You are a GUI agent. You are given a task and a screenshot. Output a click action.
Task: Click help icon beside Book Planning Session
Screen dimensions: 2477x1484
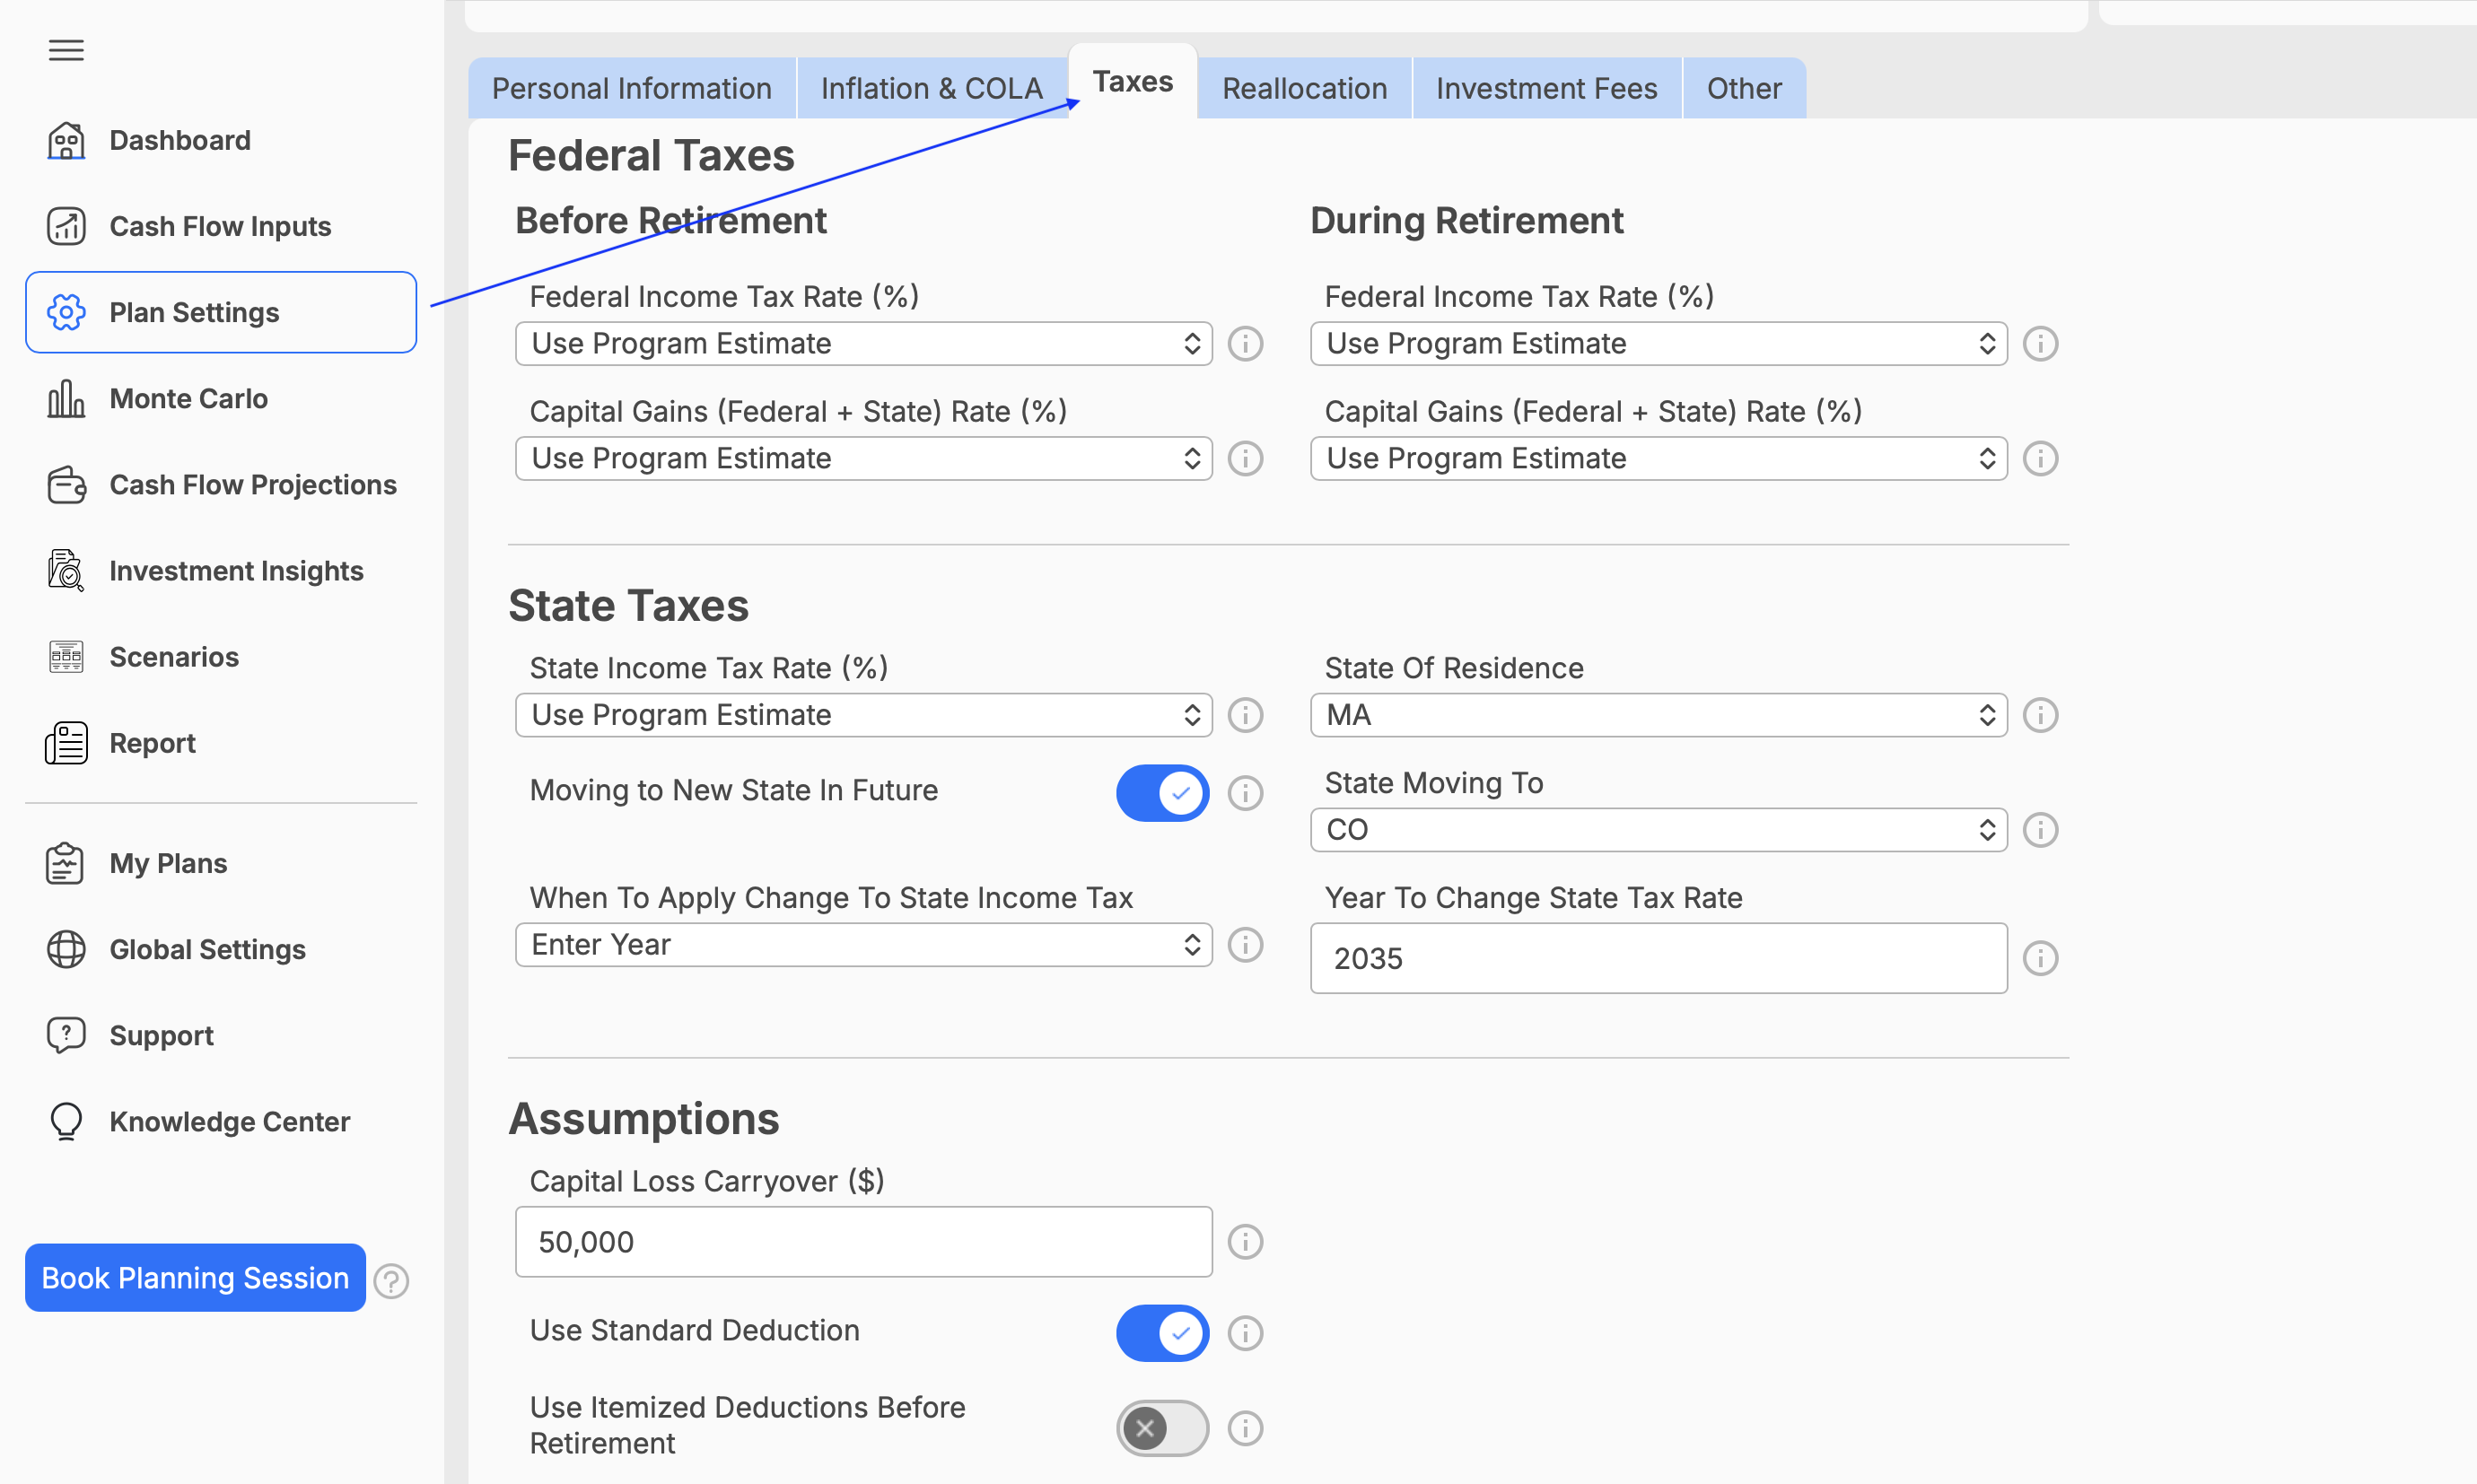point(391,1280)
